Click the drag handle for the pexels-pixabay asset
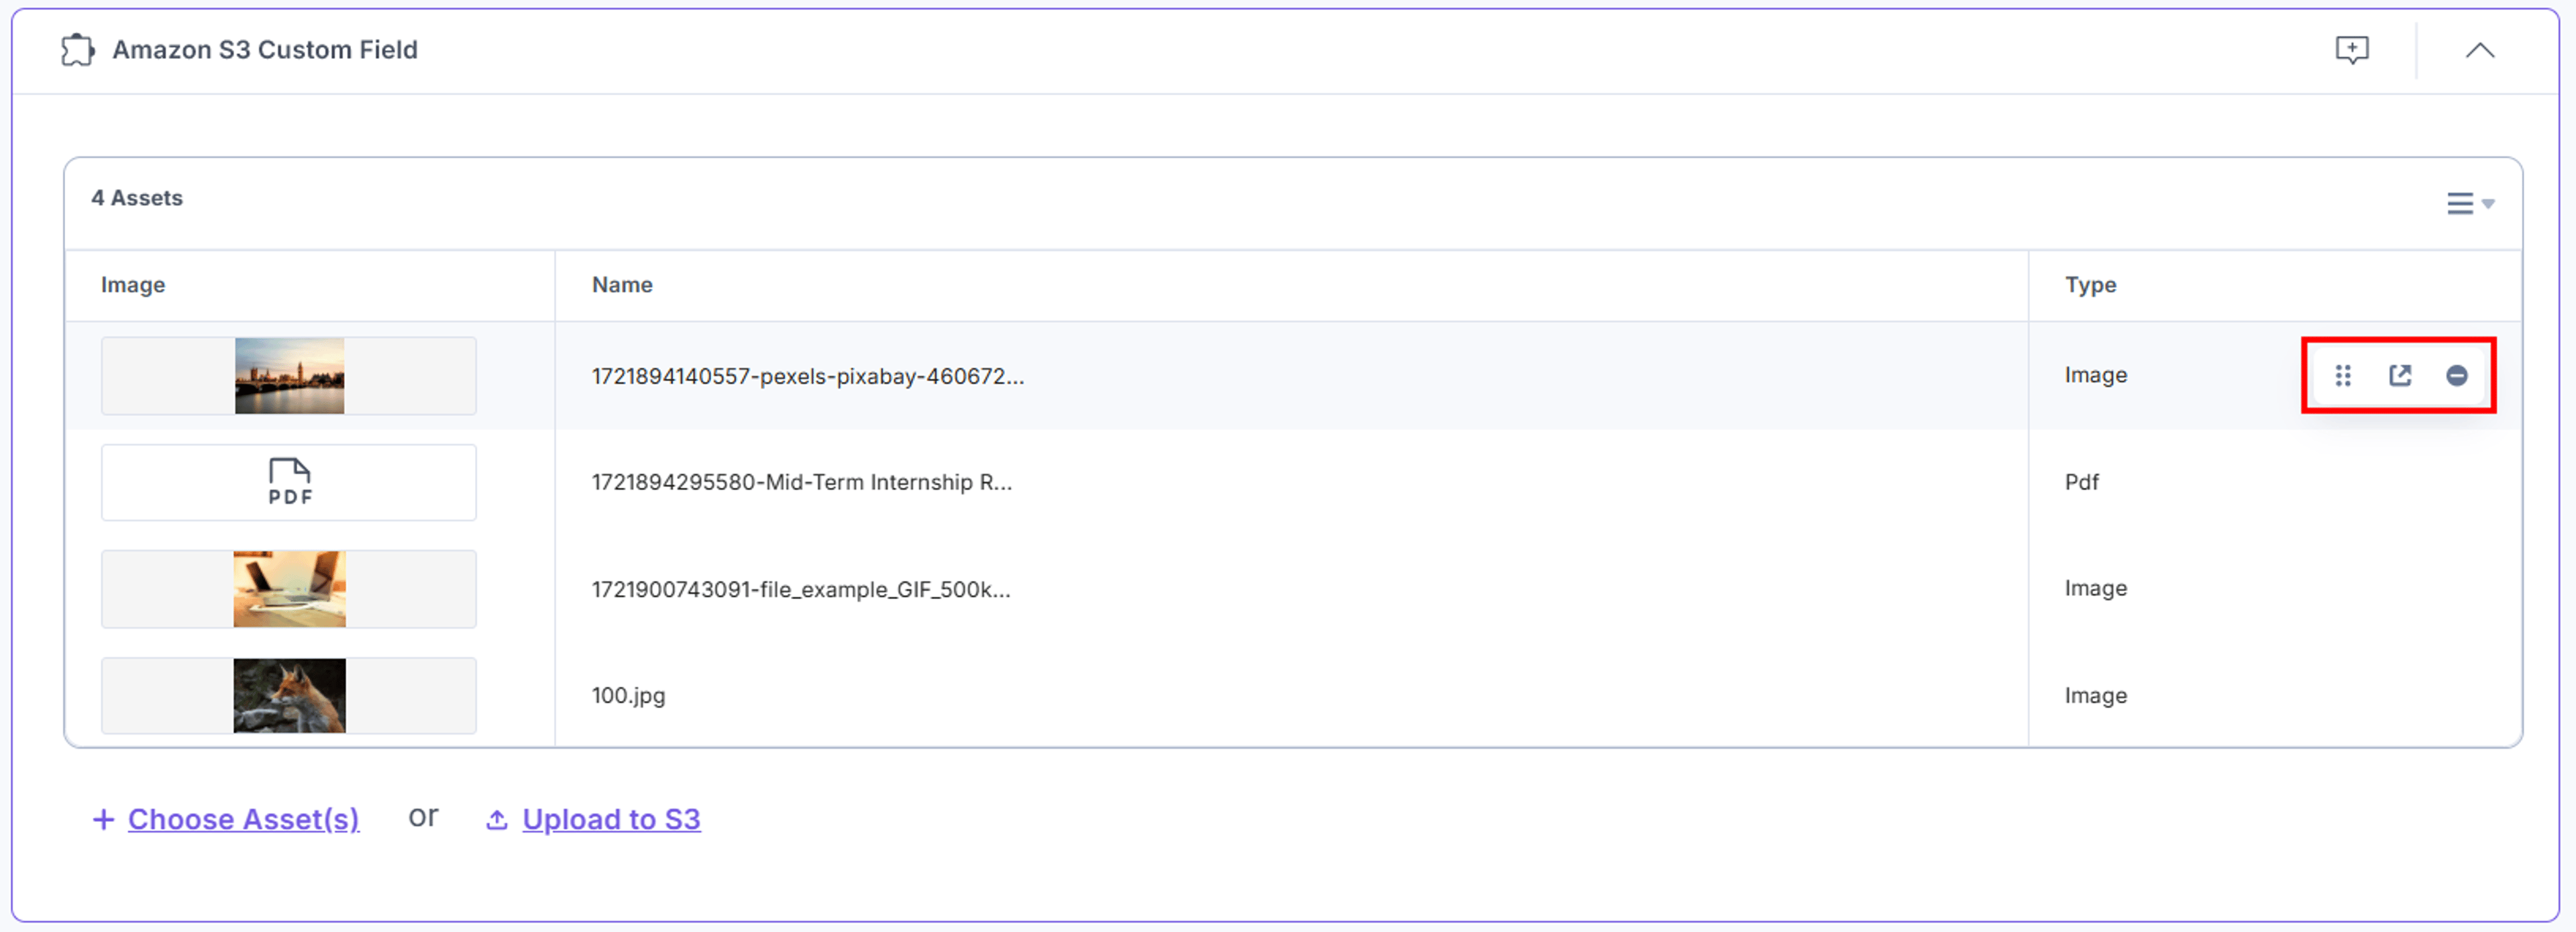The image size is (2576, 932). [2343, 376]
